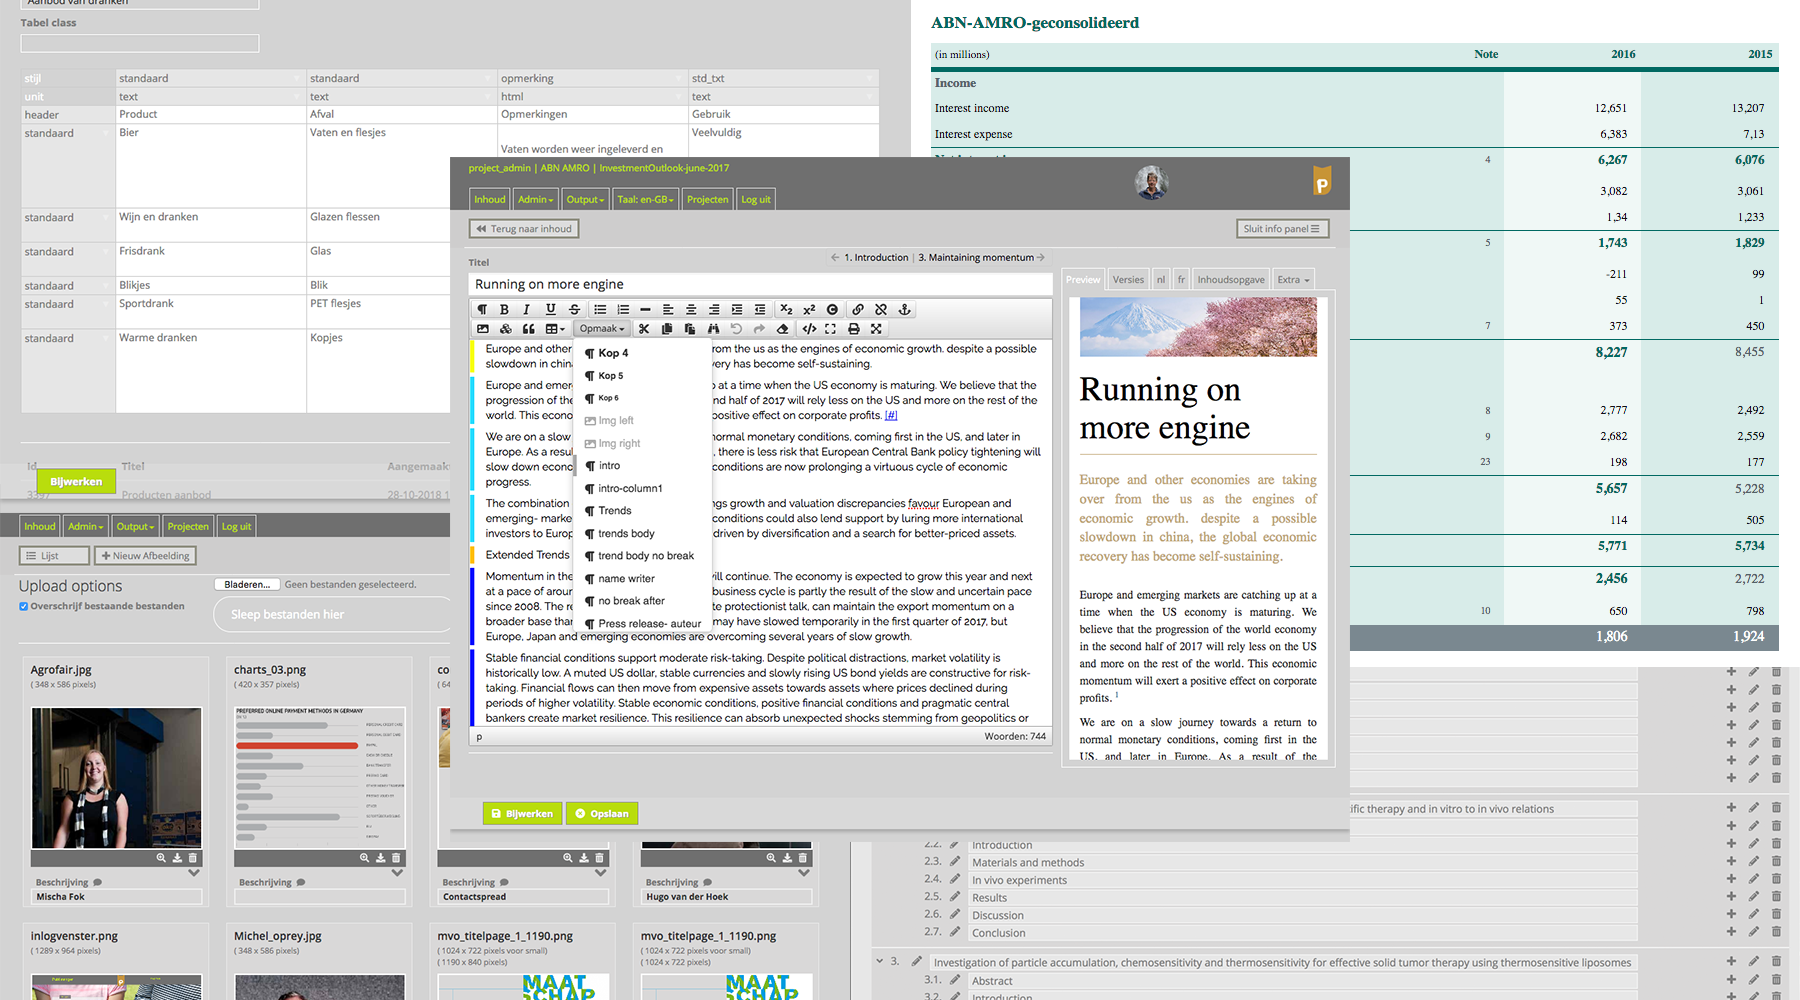Image resolution: width=1800 pixels, height=1000 pixels.
Task: Switch to the Versies tab
Action: click(x=1128, y=280)
